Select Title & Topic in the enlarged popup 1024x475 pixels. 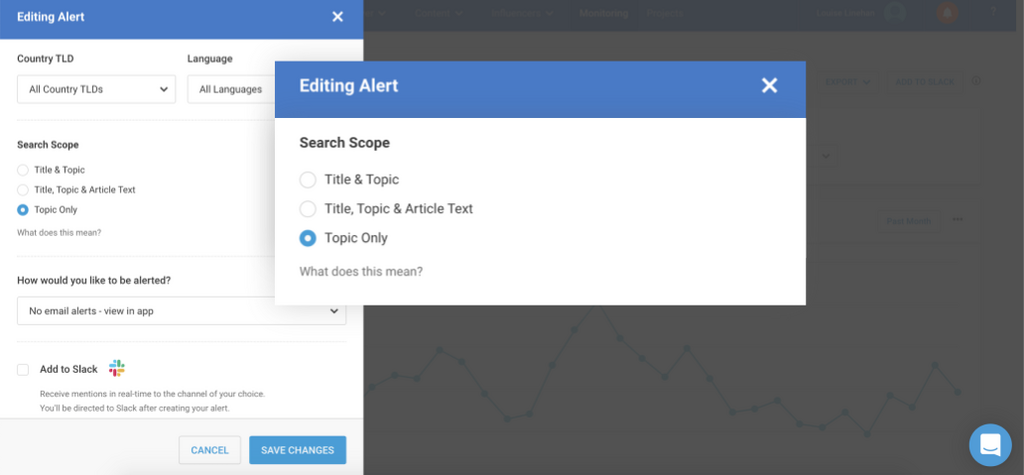click(x=308, y=180)
